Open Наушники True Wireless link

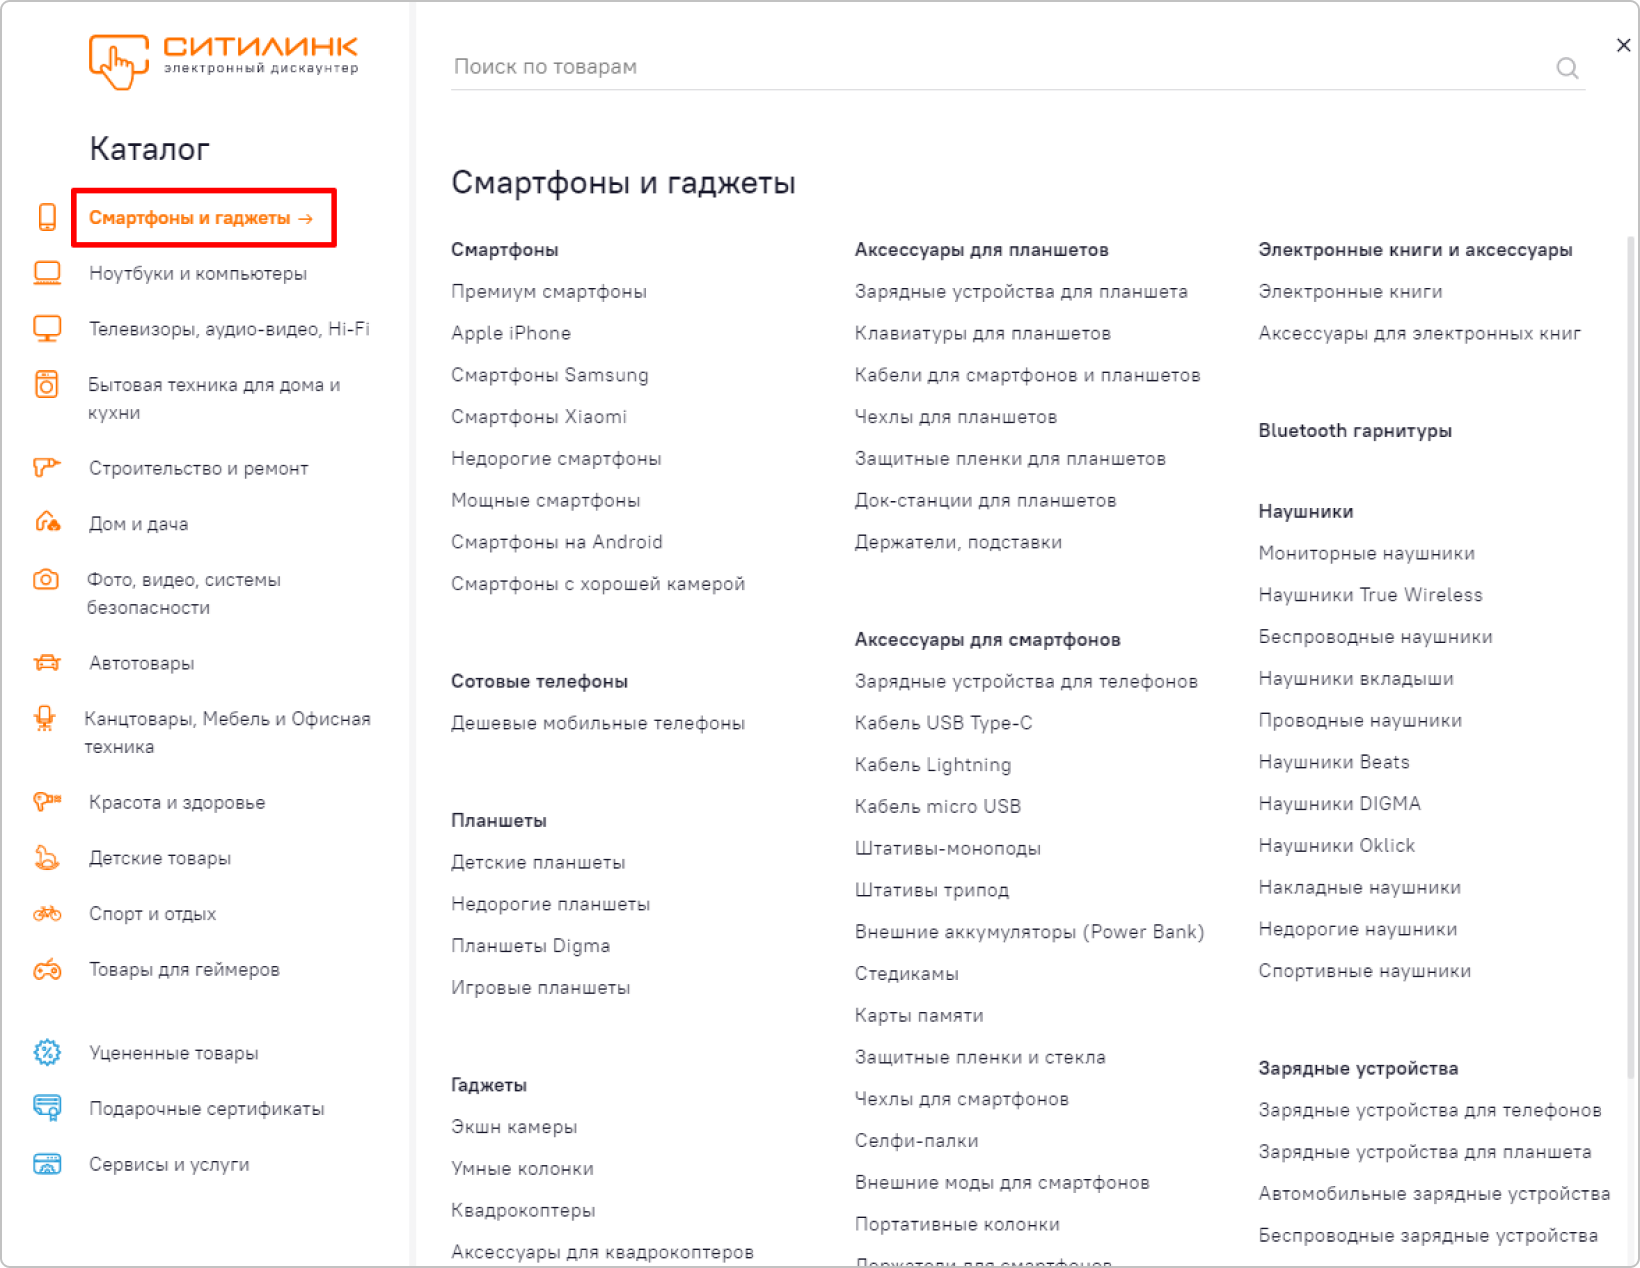click(1371, 595)
